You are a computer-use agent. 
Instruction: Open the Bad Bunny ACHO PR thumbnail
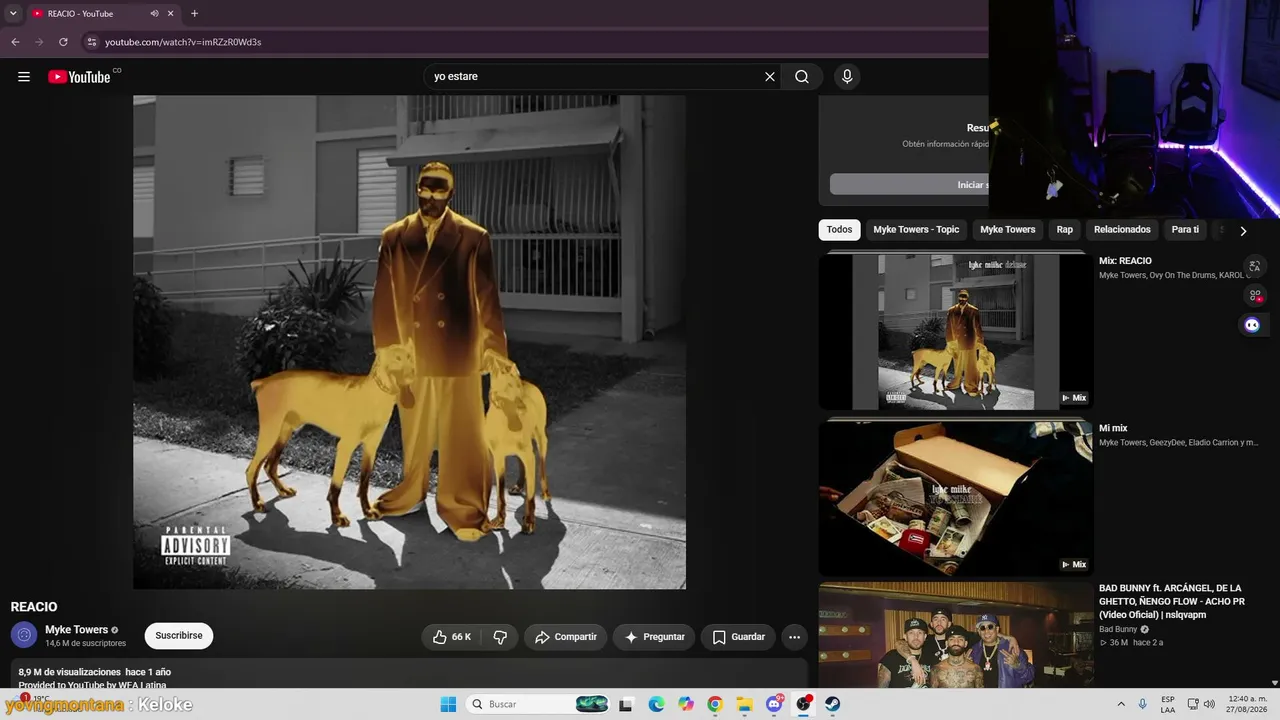[955, 636]
